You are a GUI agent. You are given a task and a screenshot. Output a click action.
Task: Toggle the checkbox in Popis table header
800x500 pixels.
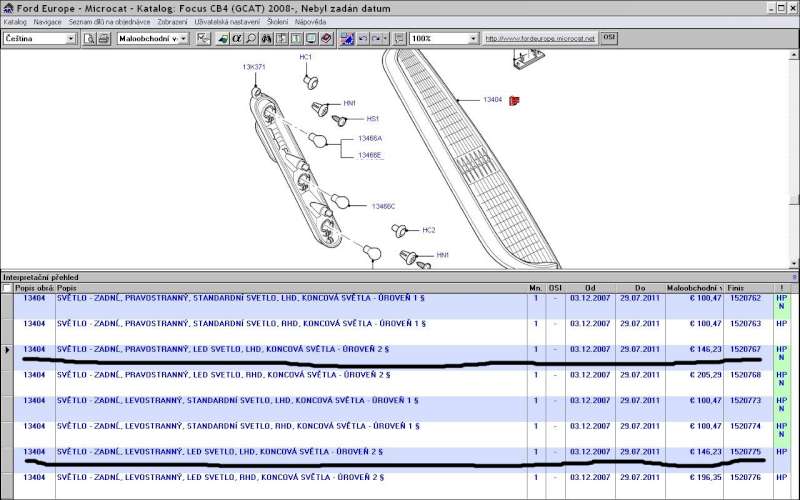pos(8,288)
